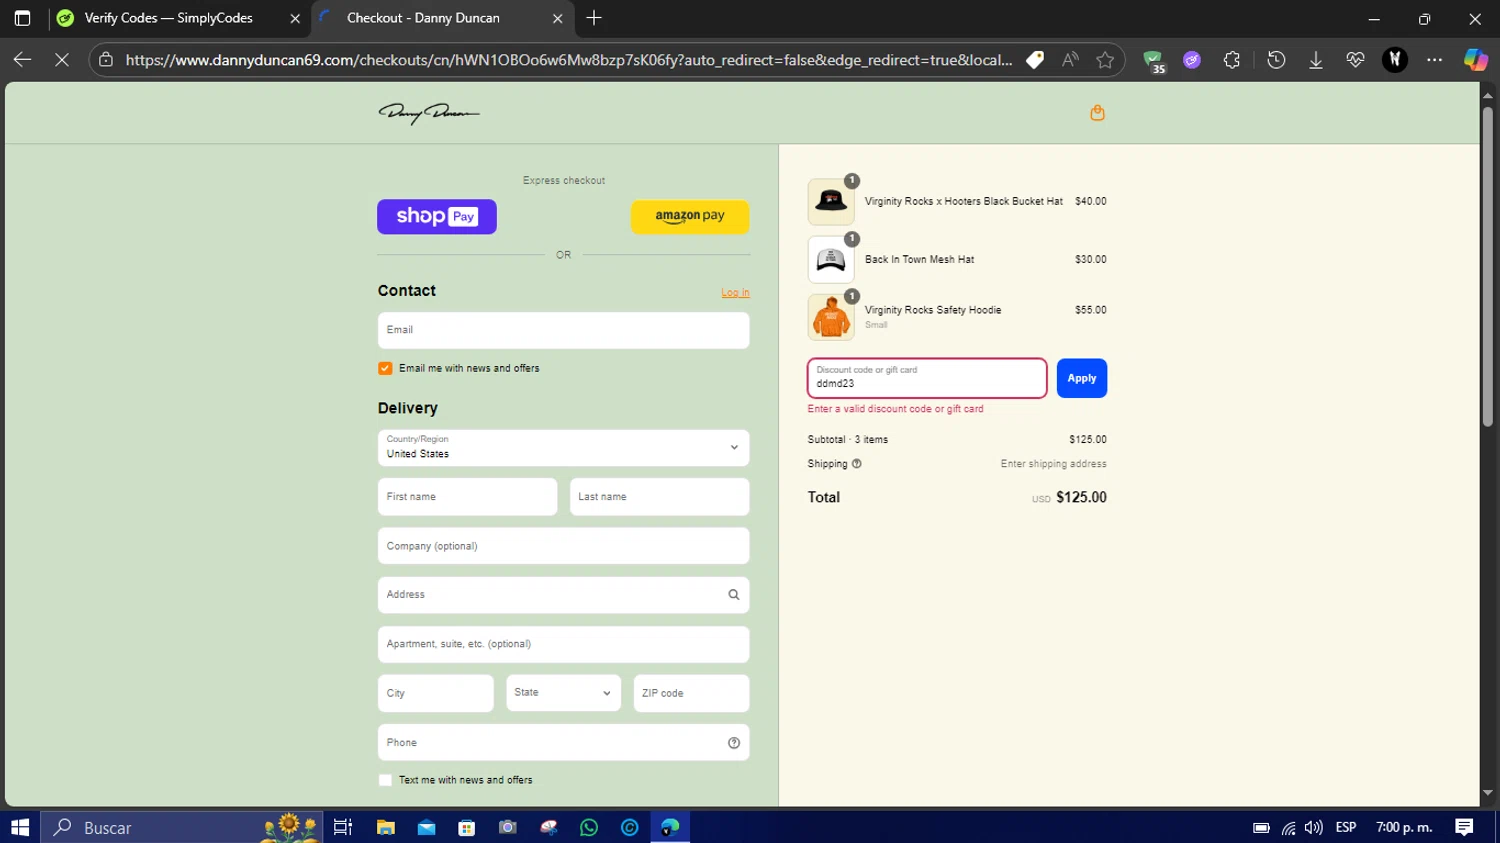Click the Address field
The height and width of the screenshot is (843, 1500).
click(564, 595)
